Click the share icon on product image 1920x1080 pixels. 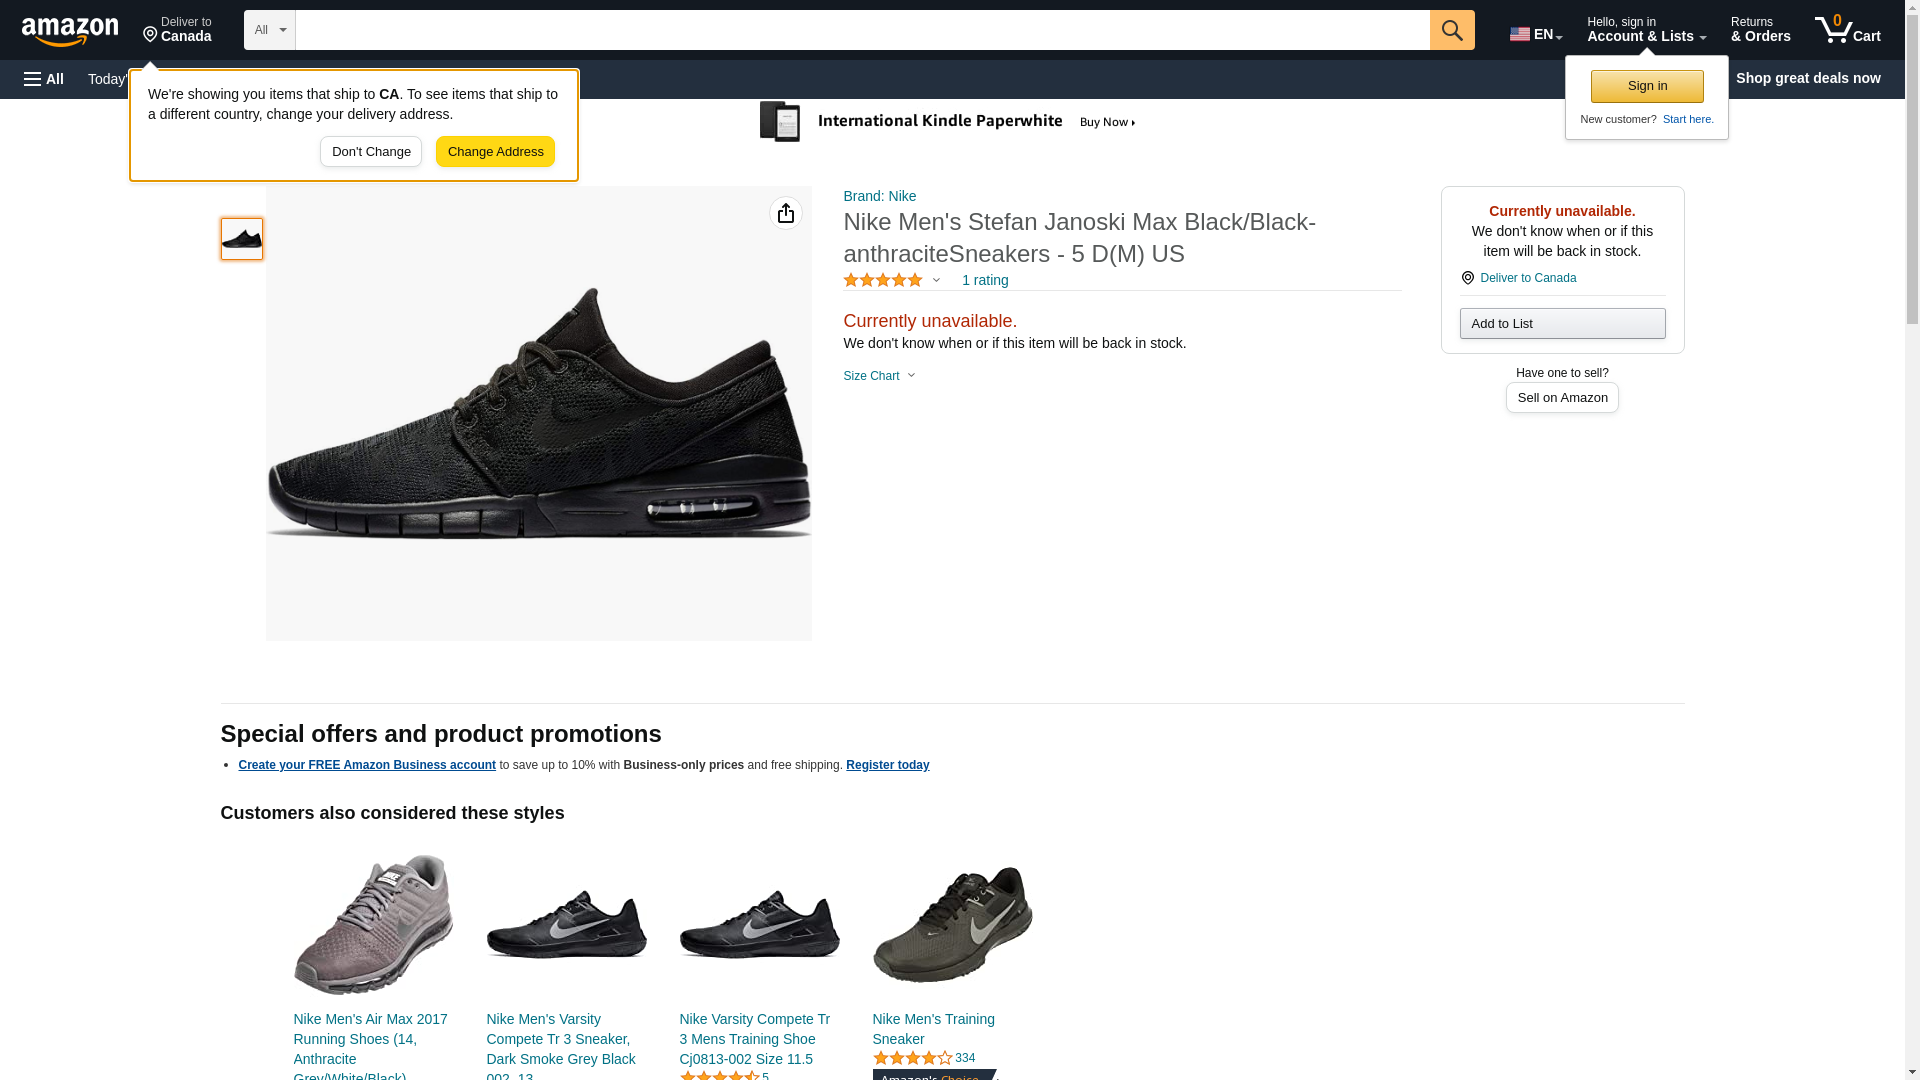[x=786, y=213]
